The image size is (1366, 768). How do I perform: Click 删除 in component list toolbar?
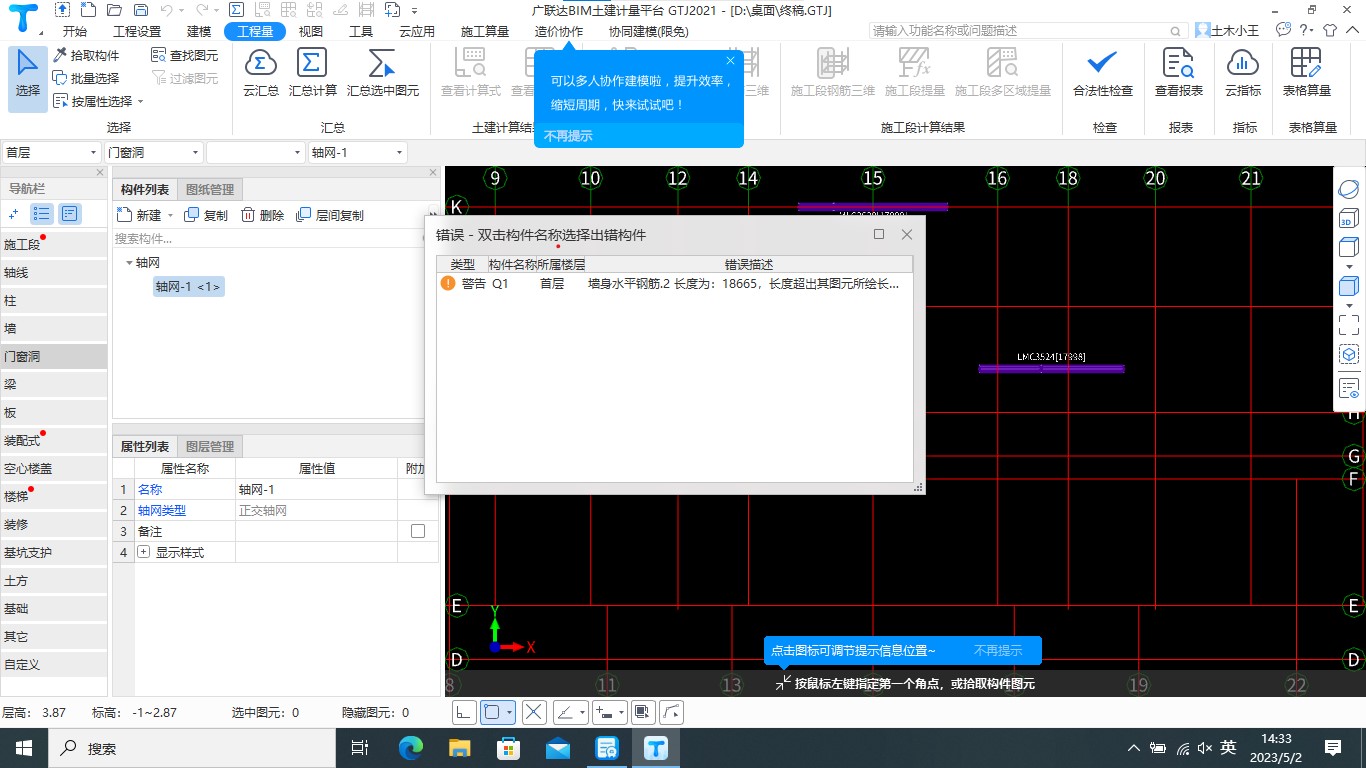(262, 215)
